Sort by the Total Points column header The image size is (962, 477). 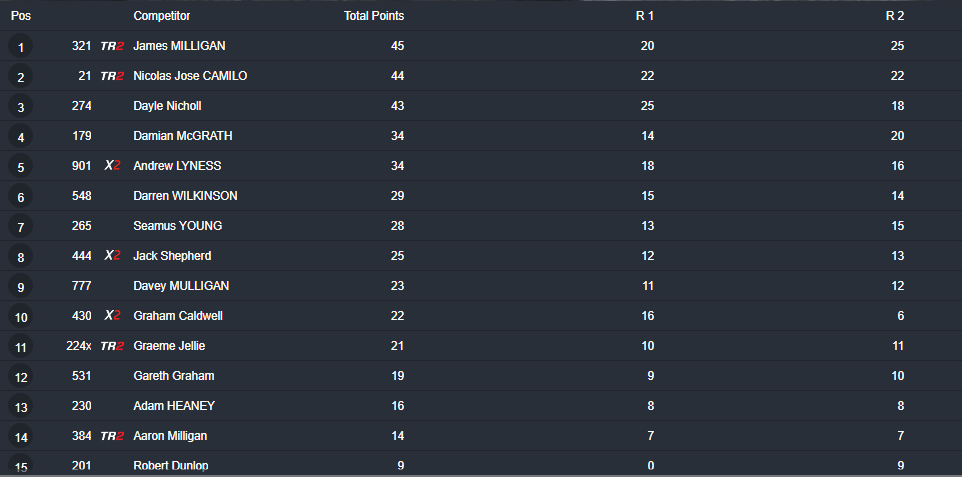pyautogui.click(x=374, y=16)
